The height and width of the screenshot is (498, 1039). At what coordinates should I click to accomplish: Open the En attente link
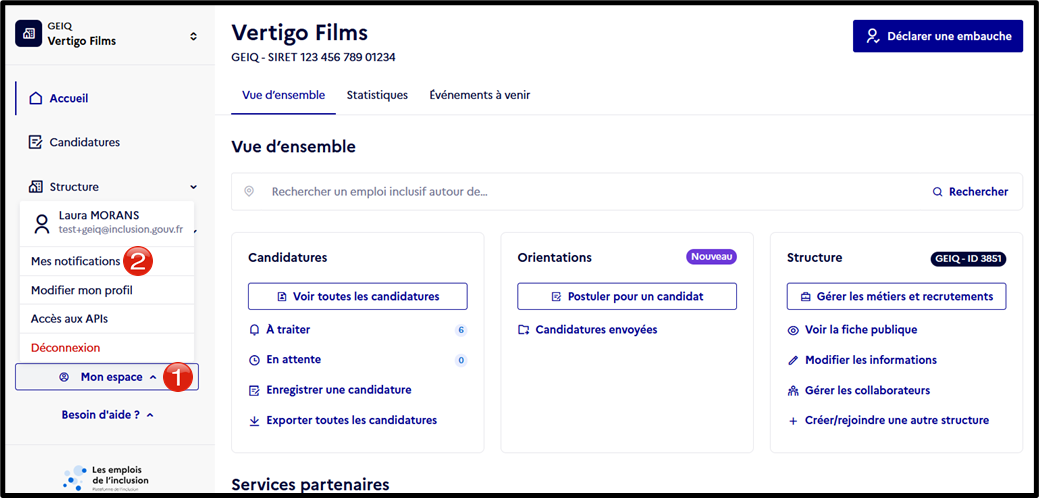(294, 360)
